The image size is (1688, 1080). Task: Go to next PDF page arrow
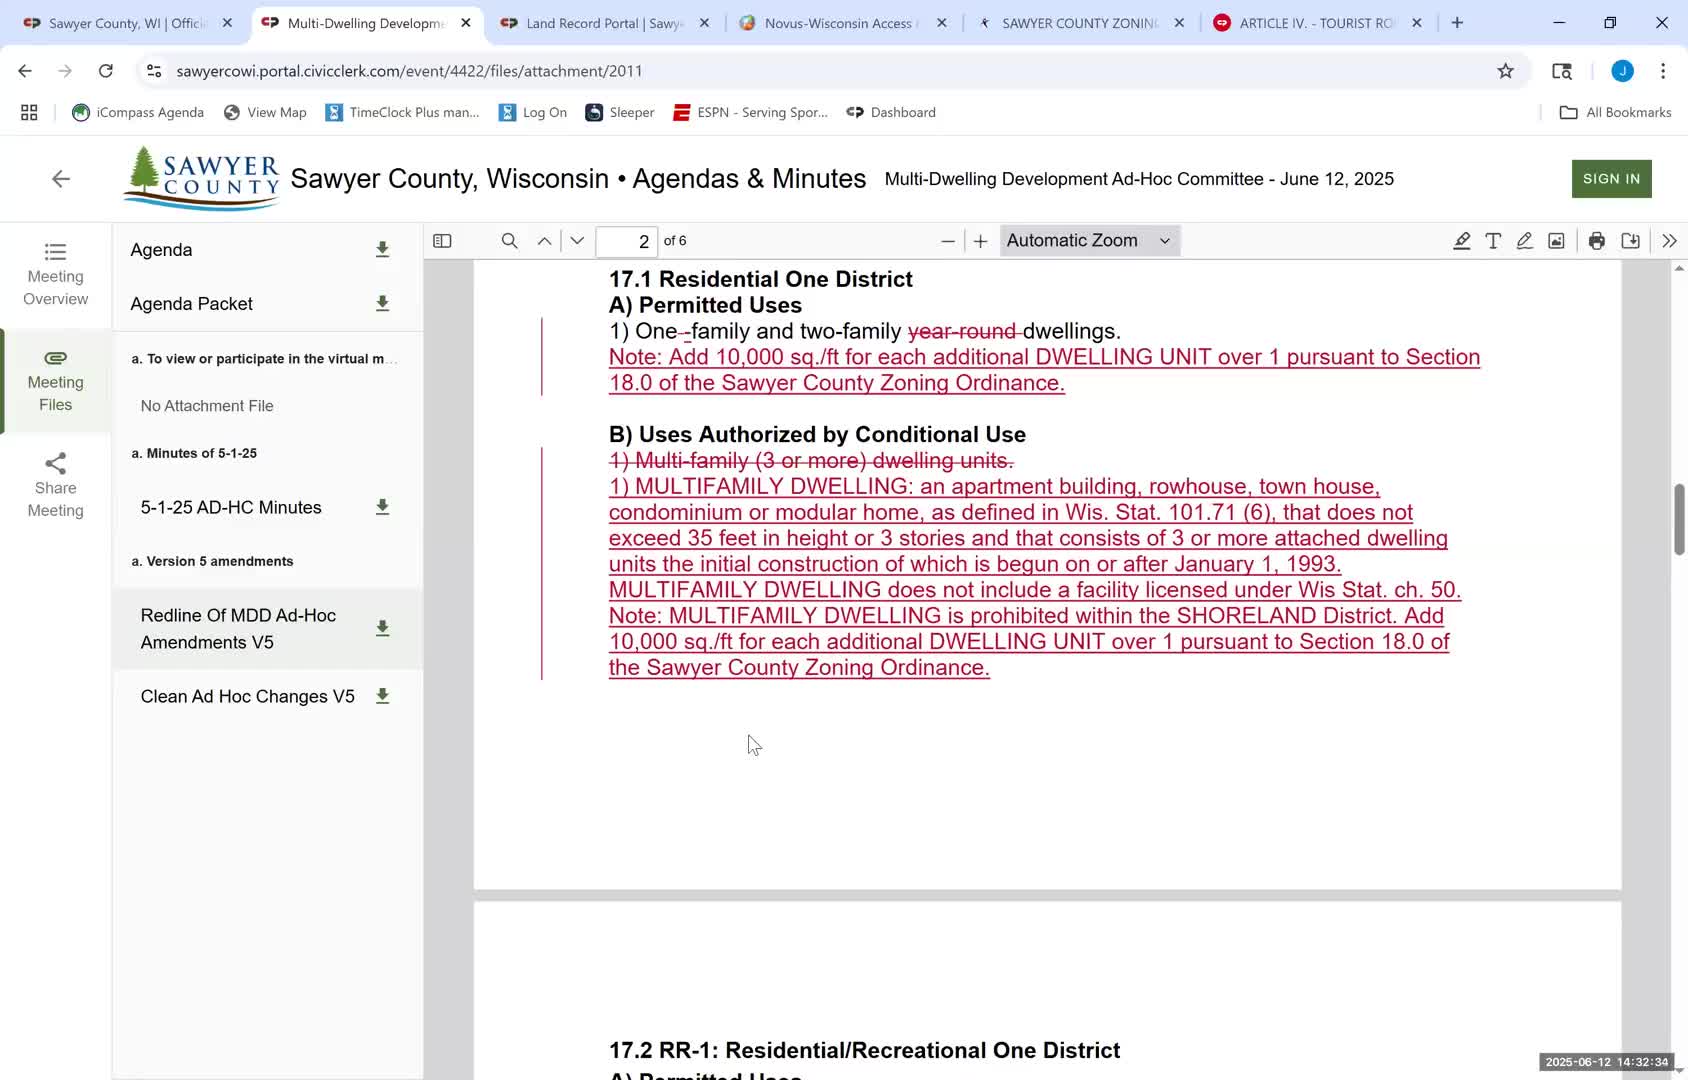[577, 241]
